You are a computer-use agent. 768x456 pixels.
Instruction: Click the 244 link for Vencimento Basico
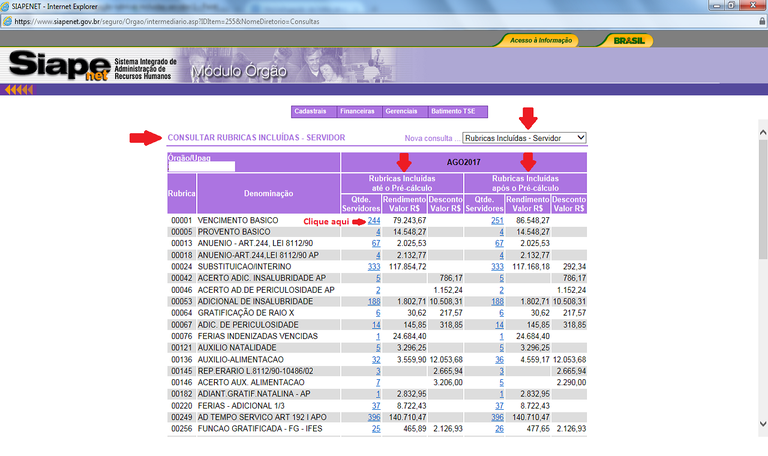pyautogui.click(x=374, y=219)
